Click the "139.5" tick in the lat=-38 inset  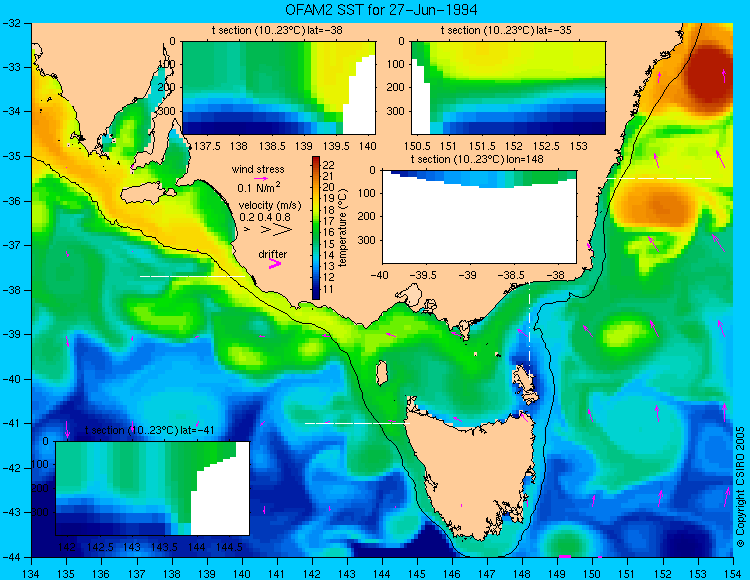(336, 146)
